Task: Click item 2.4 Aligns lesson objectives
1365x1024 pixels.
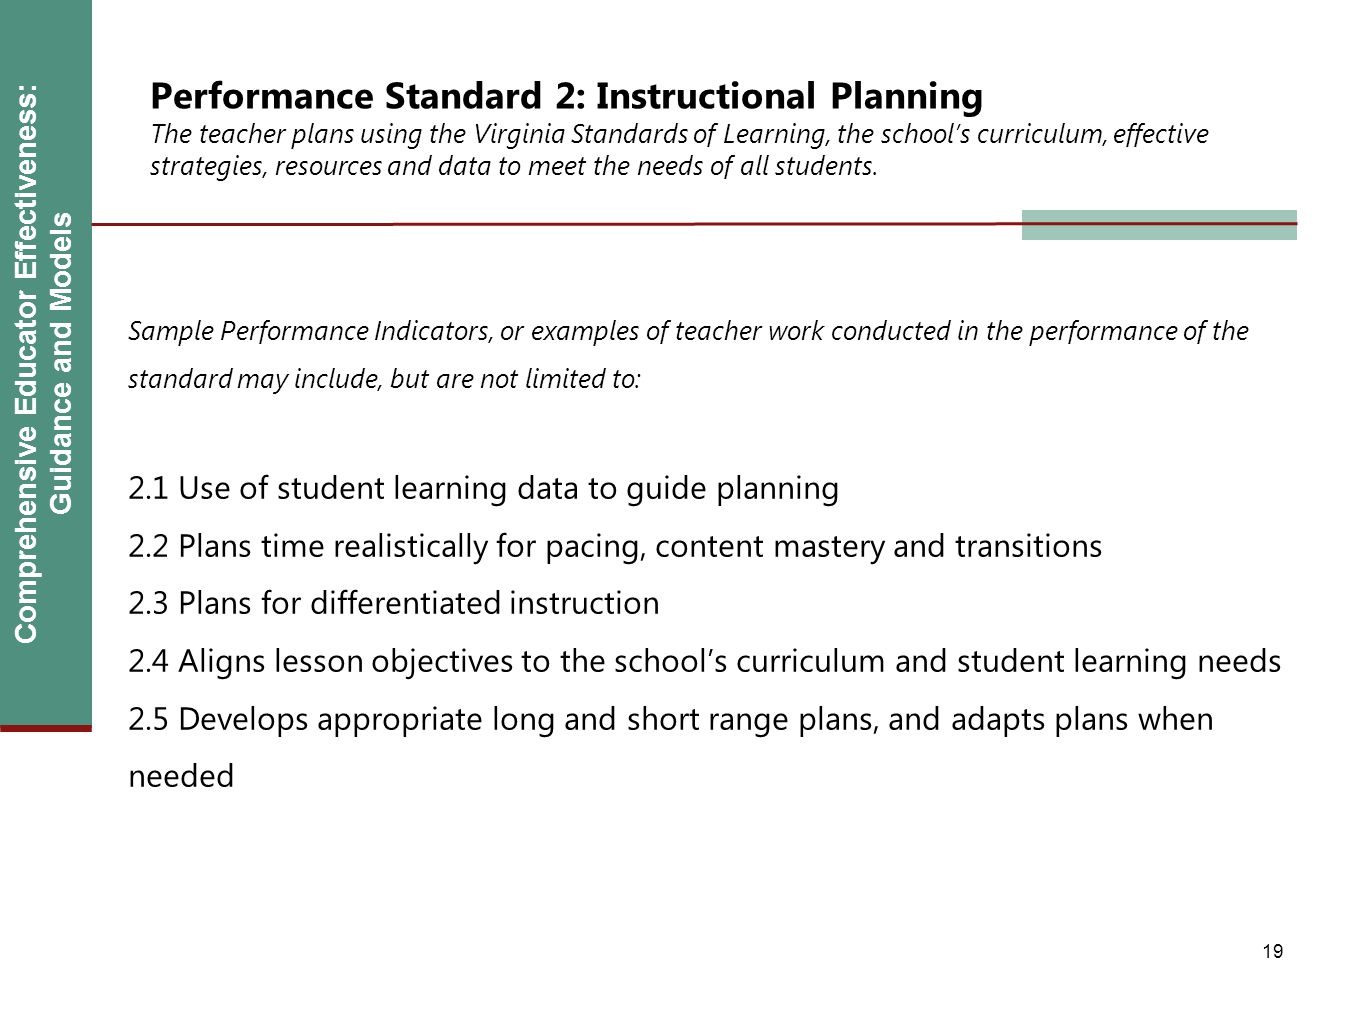Action: tap(705, 662)
